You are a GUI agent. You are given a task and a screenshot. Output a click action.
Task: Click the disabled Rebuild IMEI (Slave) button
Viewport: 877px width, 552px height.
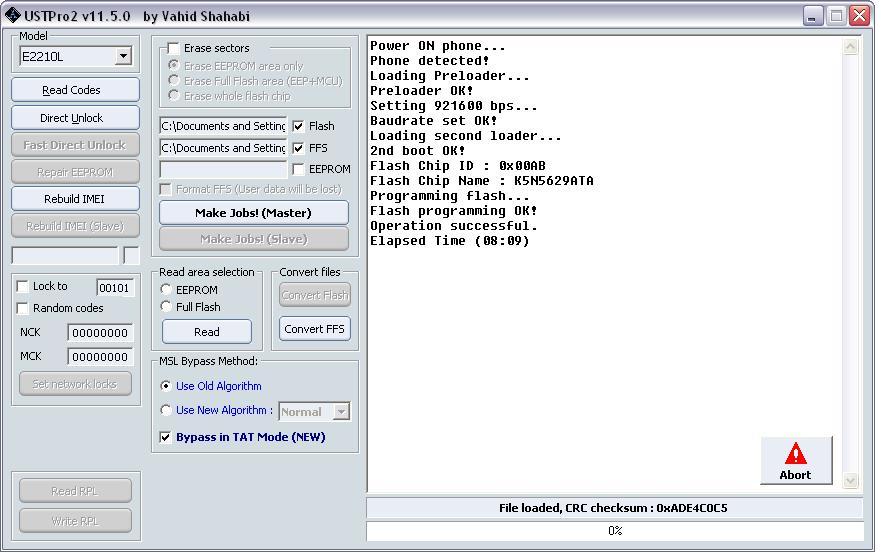coord(75,226)
